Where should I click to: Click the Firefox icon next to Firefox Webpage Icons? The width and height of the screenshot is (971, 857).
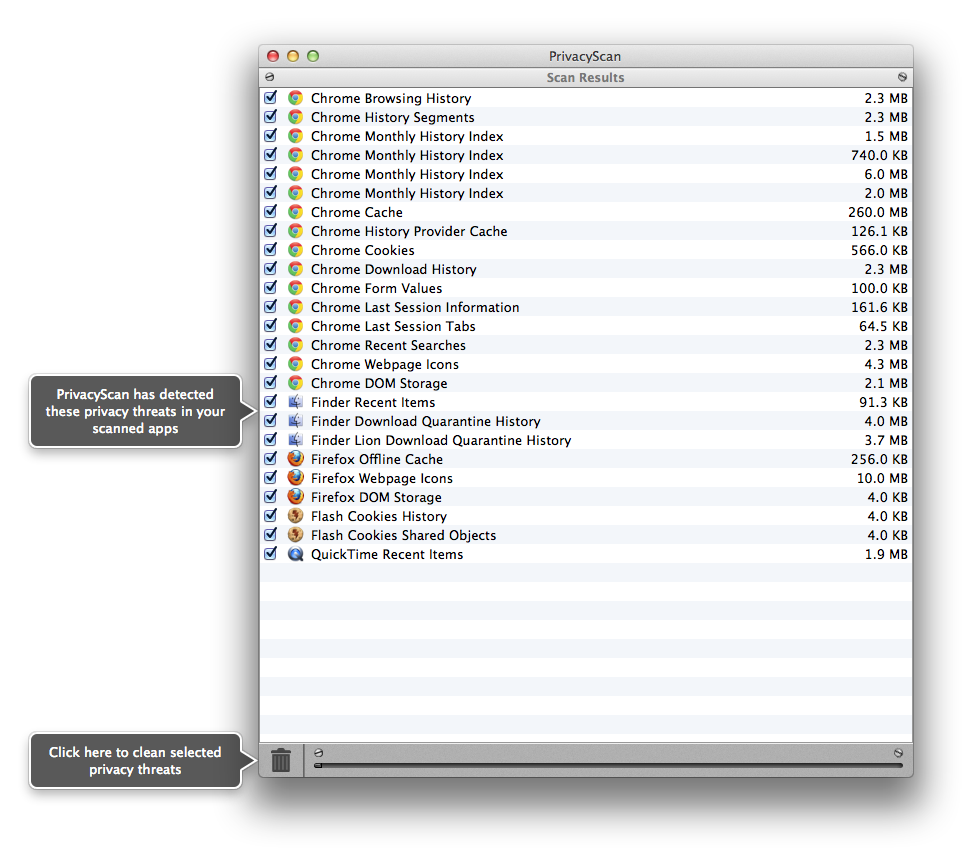295,478
